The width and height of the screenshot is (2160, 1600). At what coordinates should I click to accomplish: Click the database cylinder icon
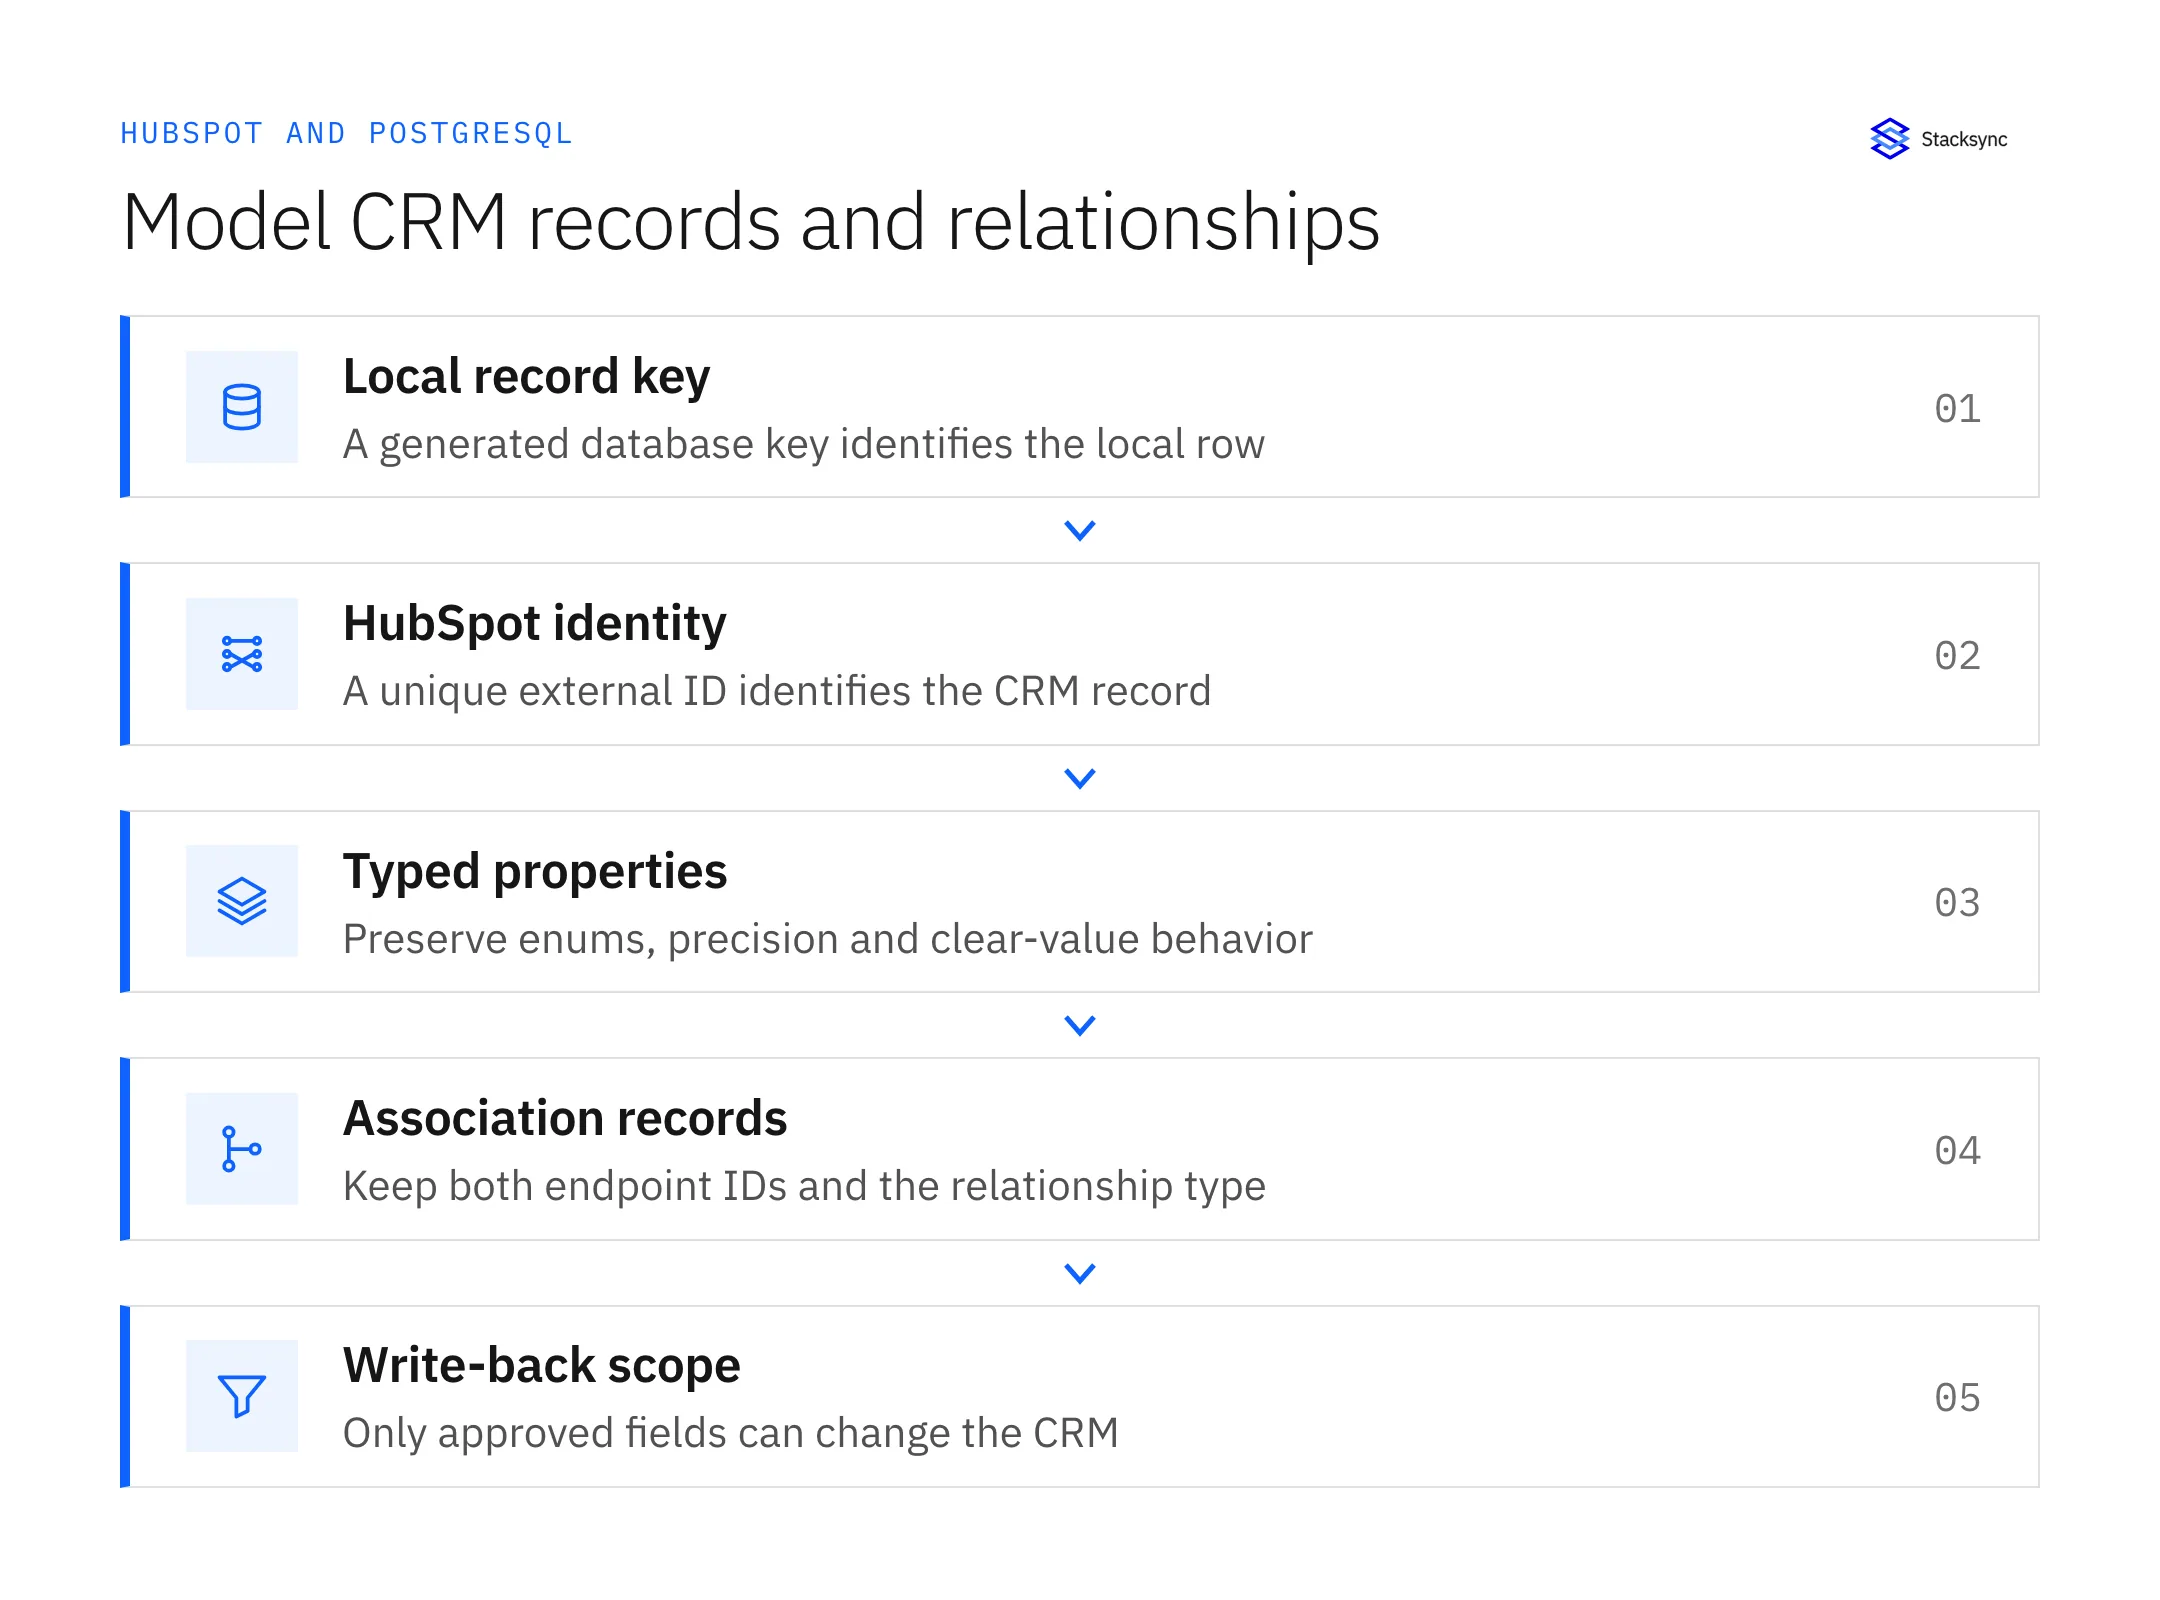point(242,407)
